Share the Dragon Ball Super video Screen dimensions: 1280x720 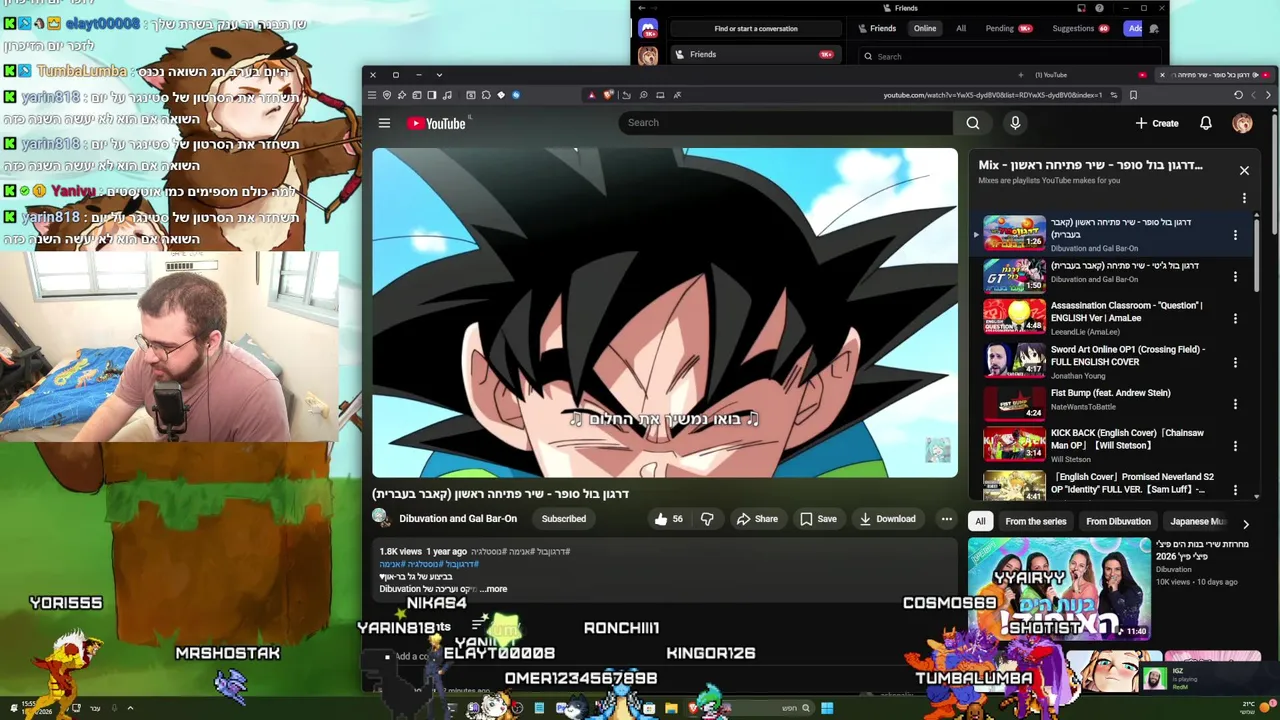757,519
